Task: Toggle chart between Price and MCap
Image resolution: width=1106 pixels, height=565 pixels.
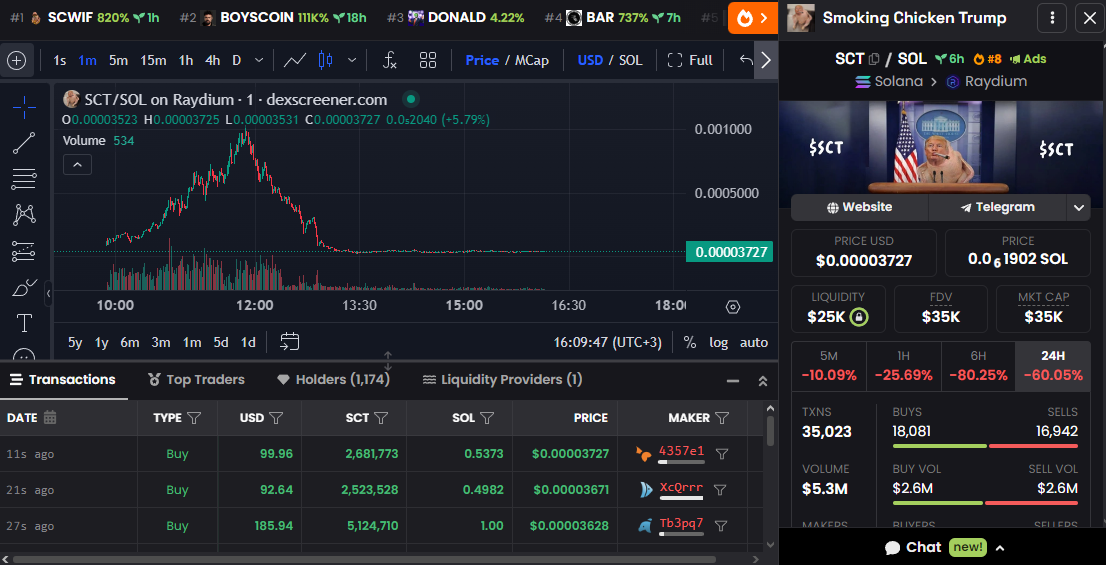Action: [507, 60]
